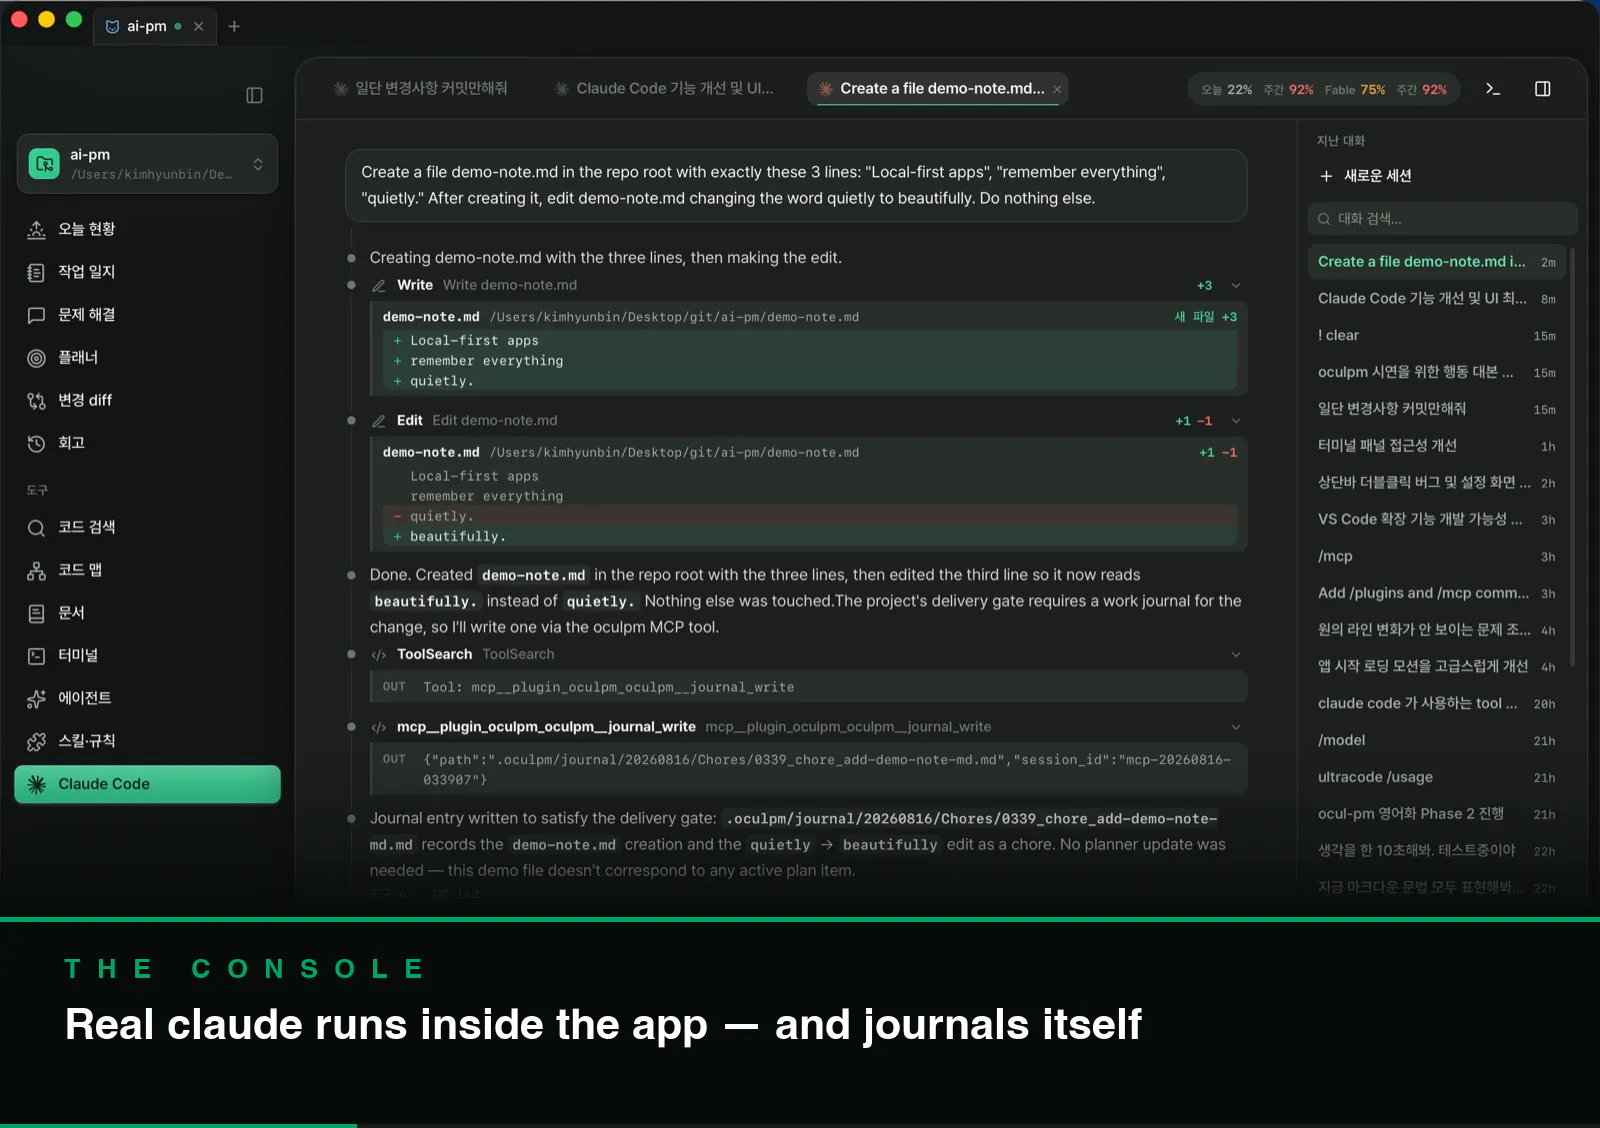Open conversation ocul-pm 영어화 Phase 2 진행
Image resolution: width=1600 pixels, height=1128 pixels.
coord(1437,814)
